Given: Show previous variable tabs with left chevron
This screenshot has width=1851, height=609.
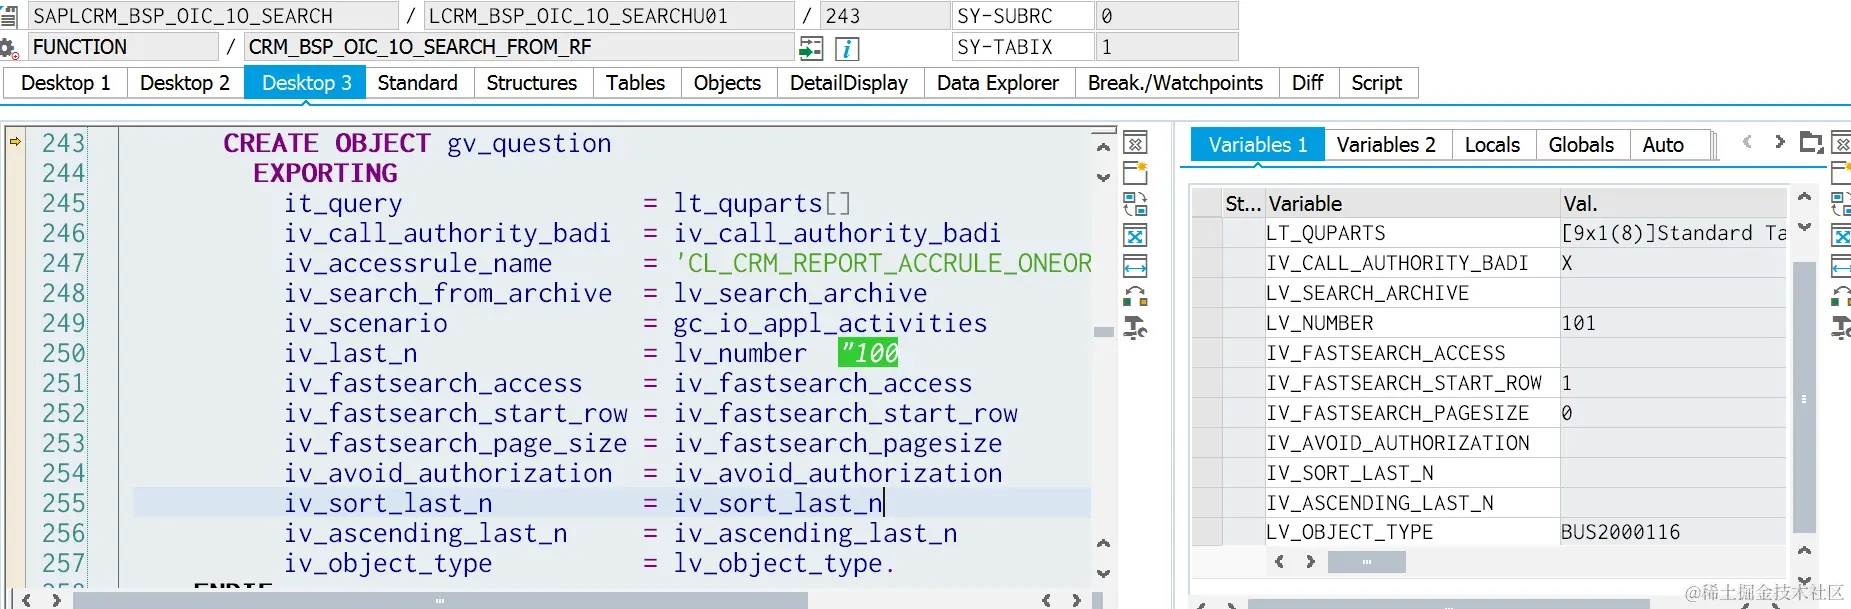Looking at the screenshot, I should coord(1747,142).
